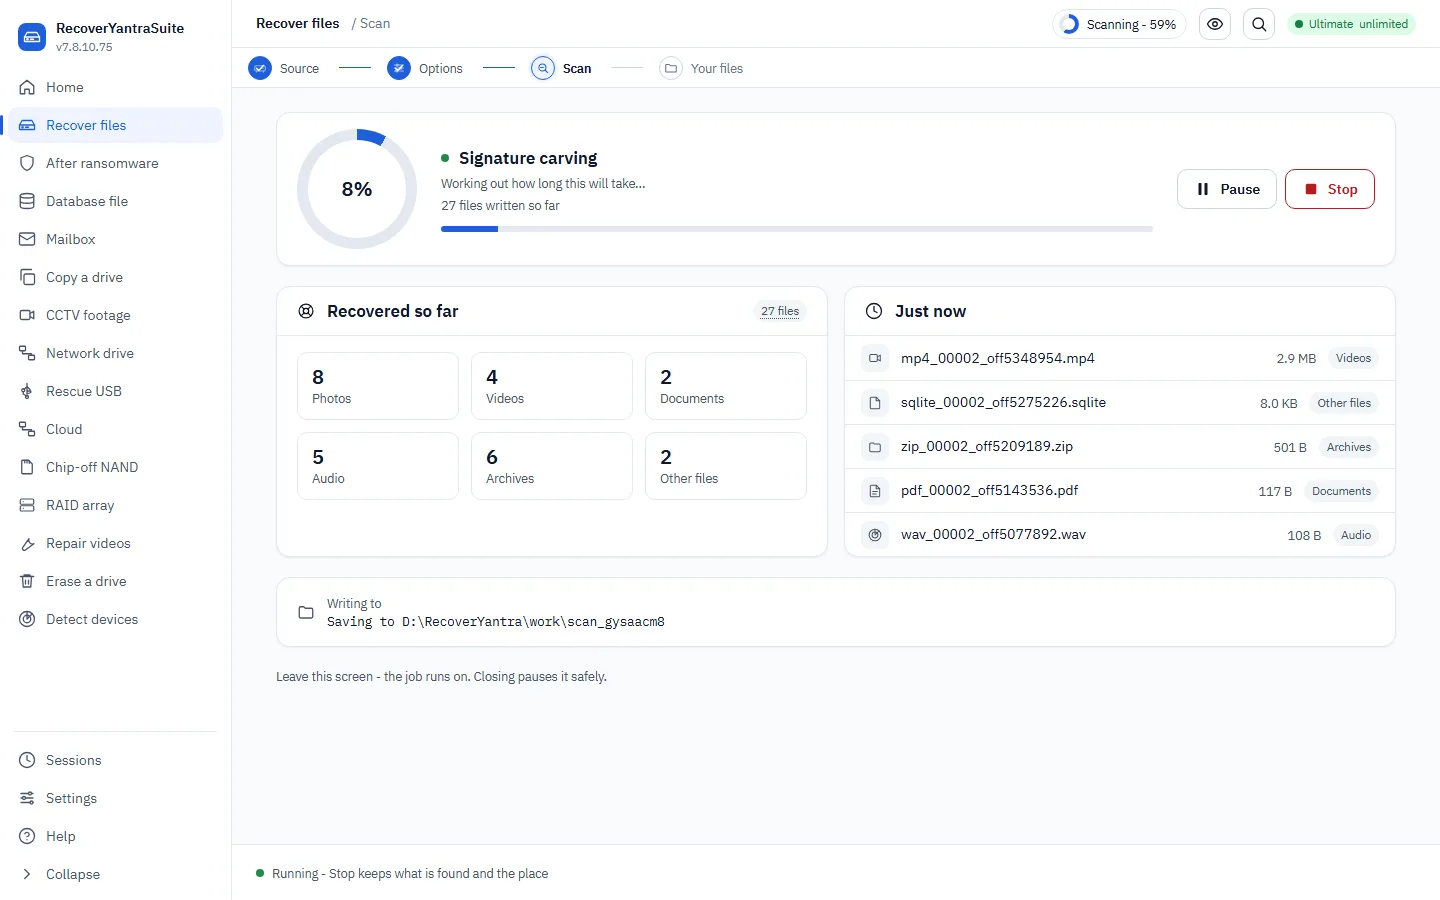
Task: Click the Chip-off NAND icon
Action: [x=27, y=467]
